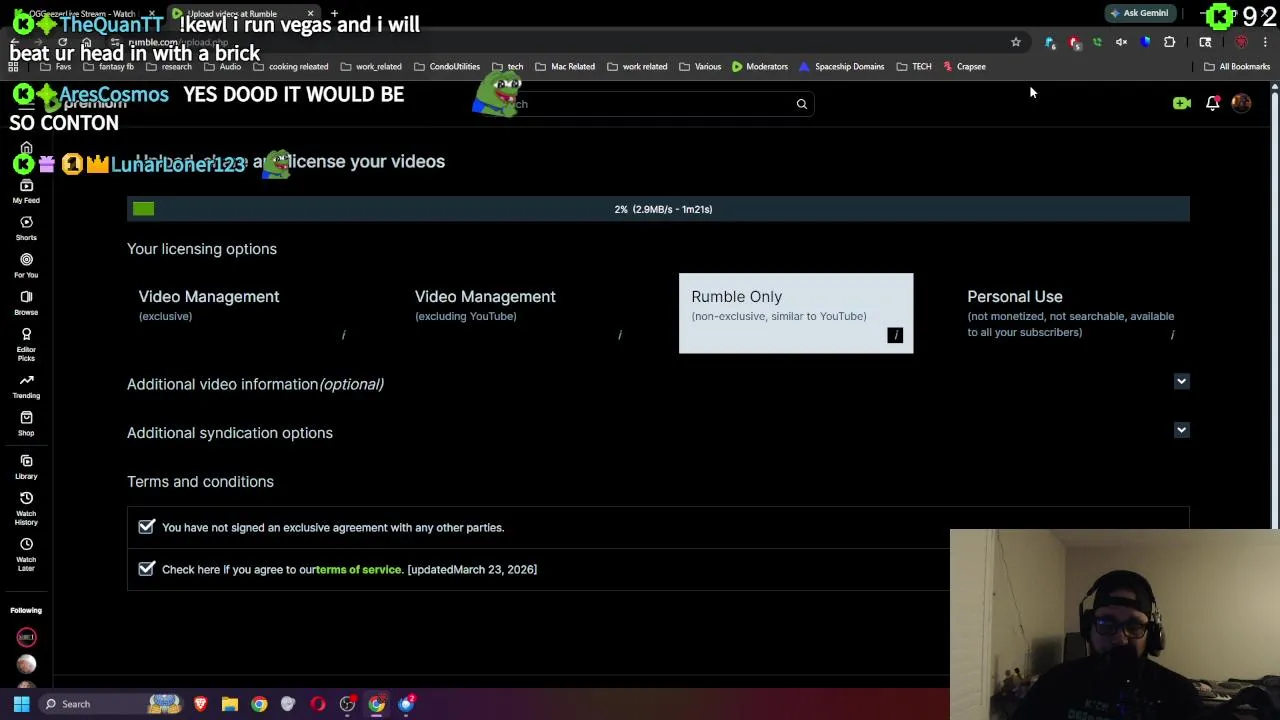Switch to the Upload videos at Rumble tab
The image size is (1280, 720).
pyautogui.click(x=241, y=14)
